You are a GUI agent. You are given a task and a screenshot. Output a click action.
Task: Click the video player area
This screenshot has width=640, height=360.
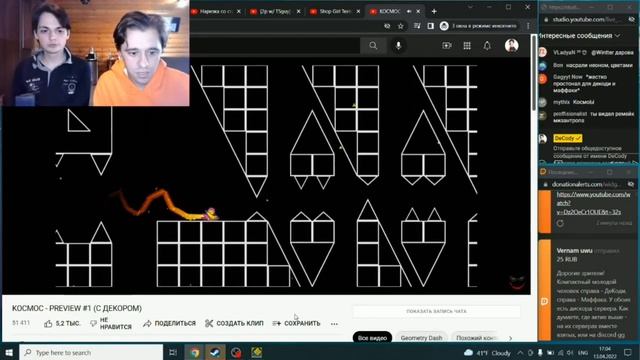(266, 176)
